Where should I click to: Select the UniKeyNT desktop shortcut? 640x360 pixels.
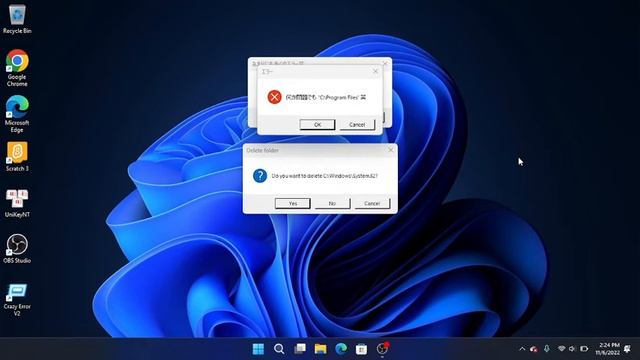click(17, 203)
